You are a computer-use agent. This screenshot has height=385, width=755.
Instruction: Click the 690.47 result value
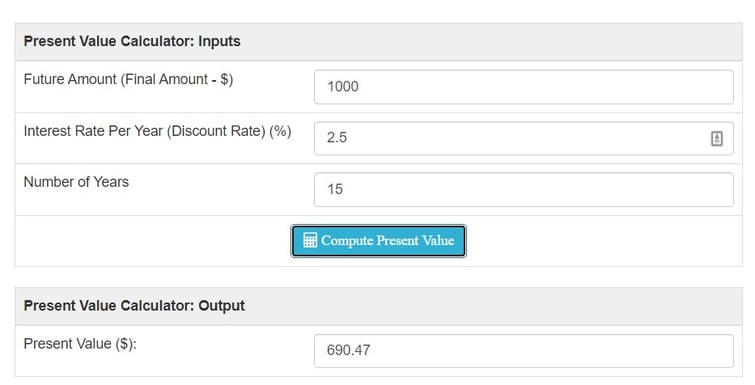click(349, 350)
